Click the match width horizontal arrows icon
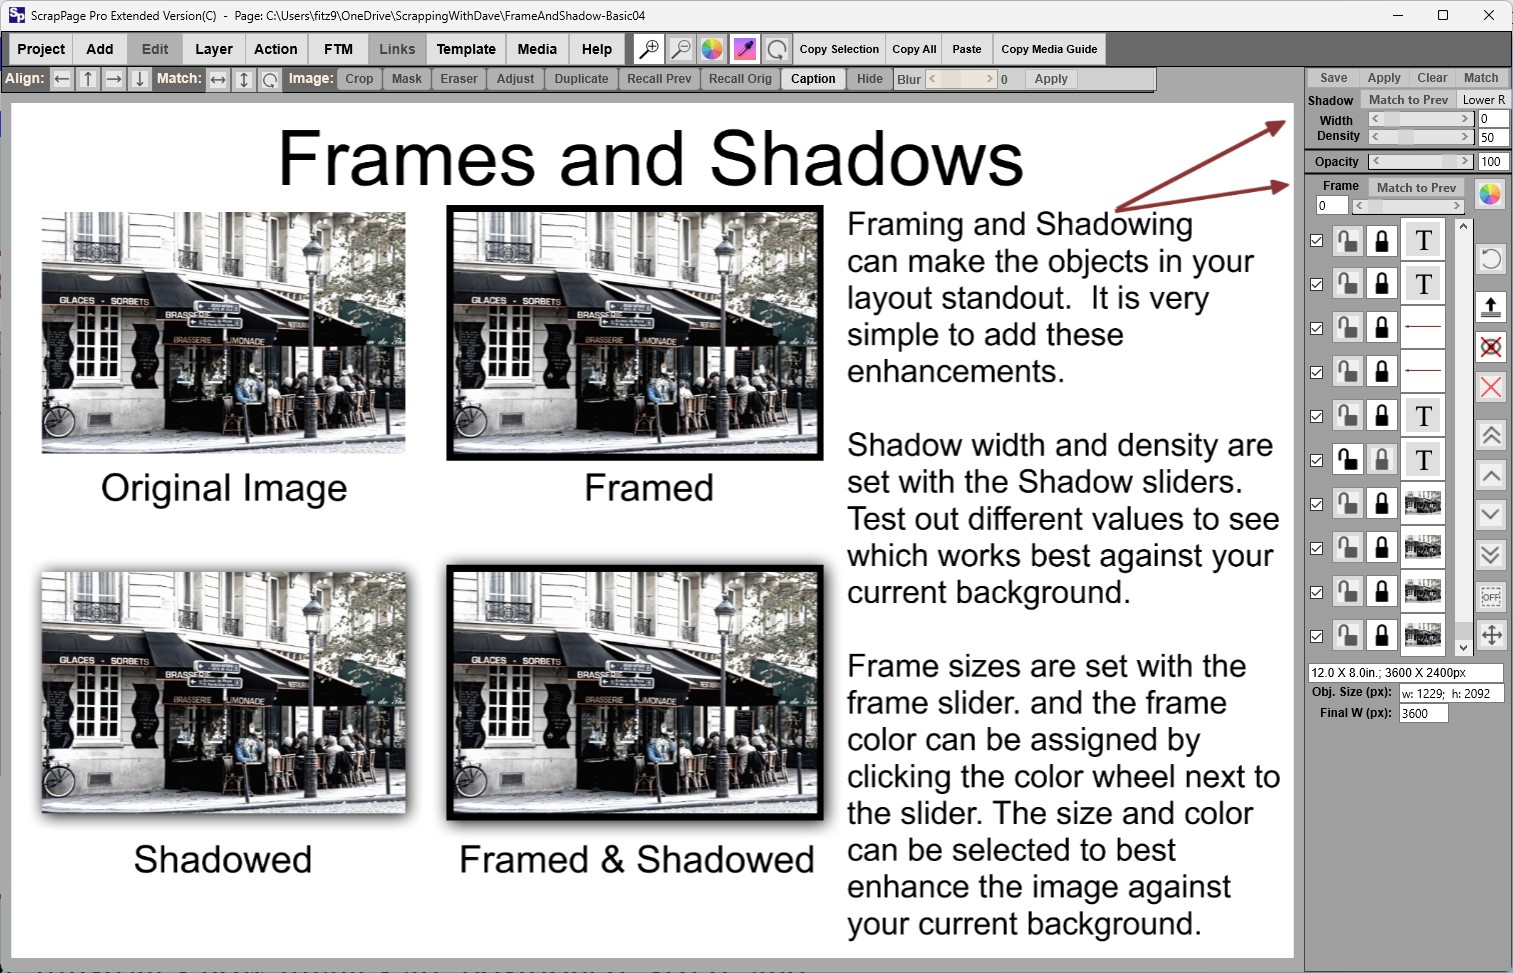The width and height of the screenshot is (1513, 973). pos(218,79)
